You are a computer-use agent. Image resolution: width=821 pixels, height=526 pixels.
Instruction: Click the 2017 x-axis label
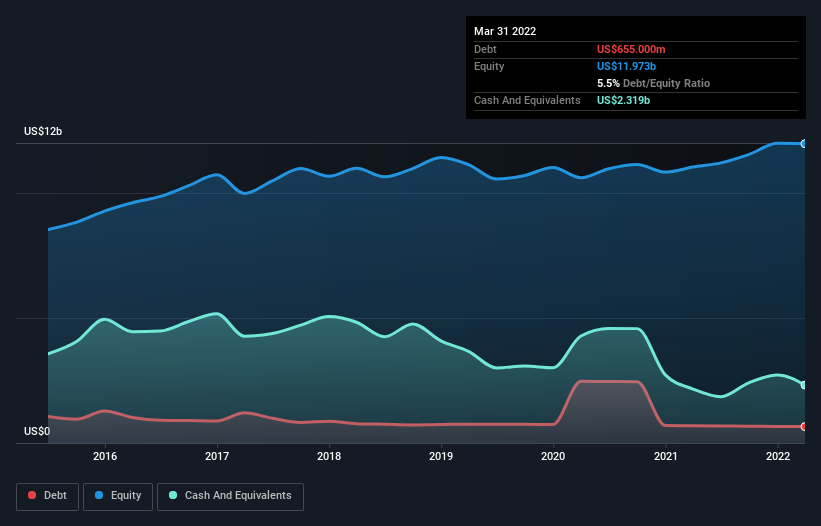pyautogui.click(x=217, y=456)
